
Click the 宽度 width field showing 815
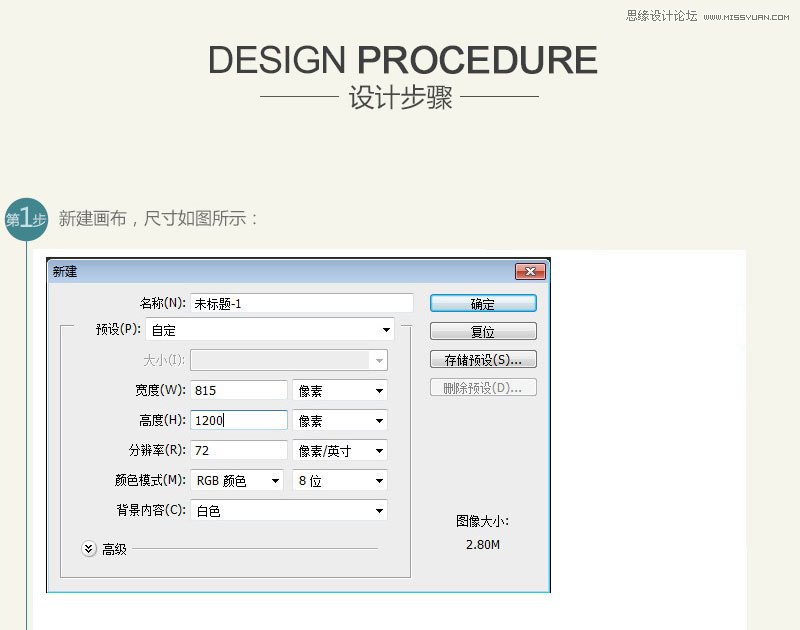(x=239, y=391)
